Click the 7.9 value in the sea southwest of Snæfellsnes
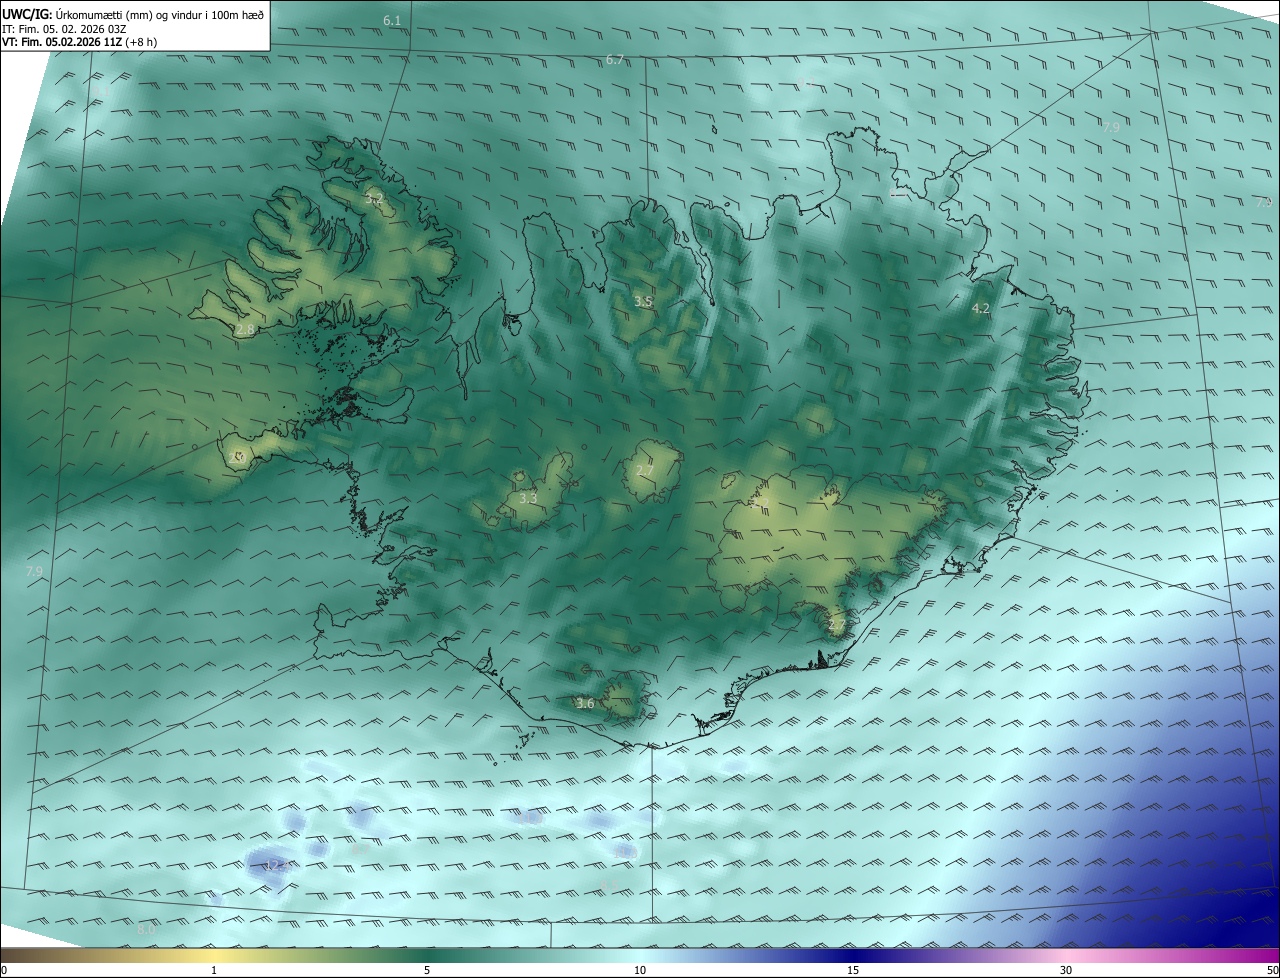This screenshot has height=978, width=1280. pos(34,572)
